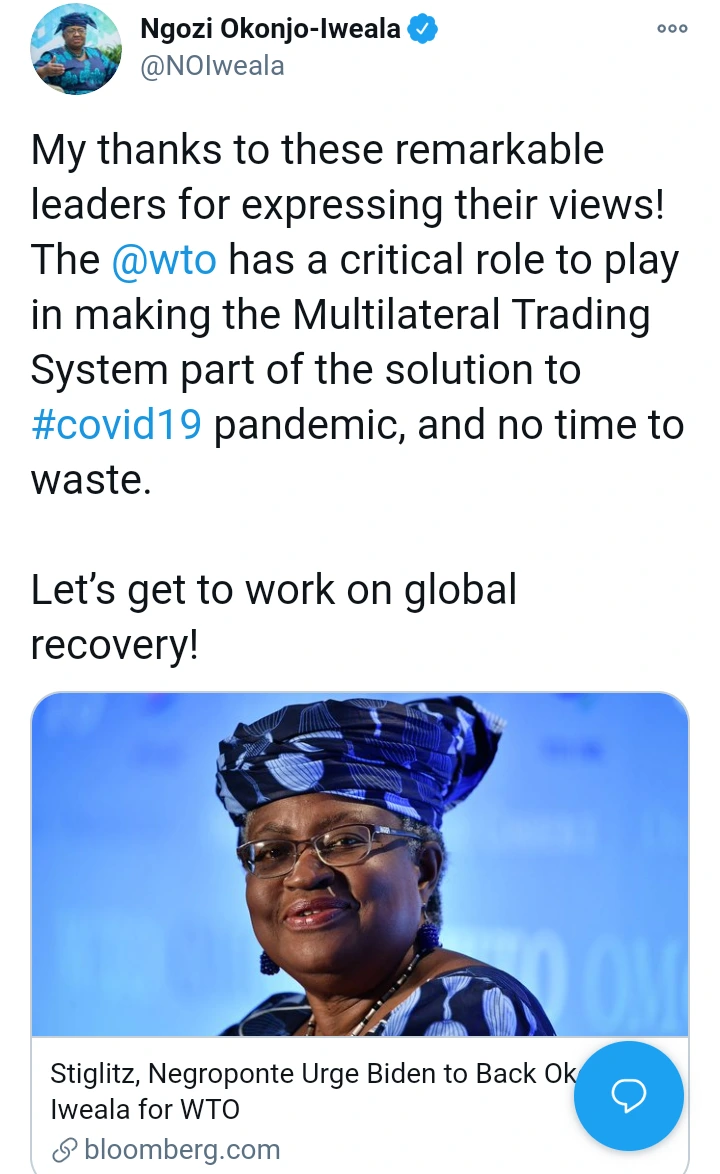Tap the word 'recovery!' in the tweet
This screenshot has height=1174, width=720.
pos(115,645)
